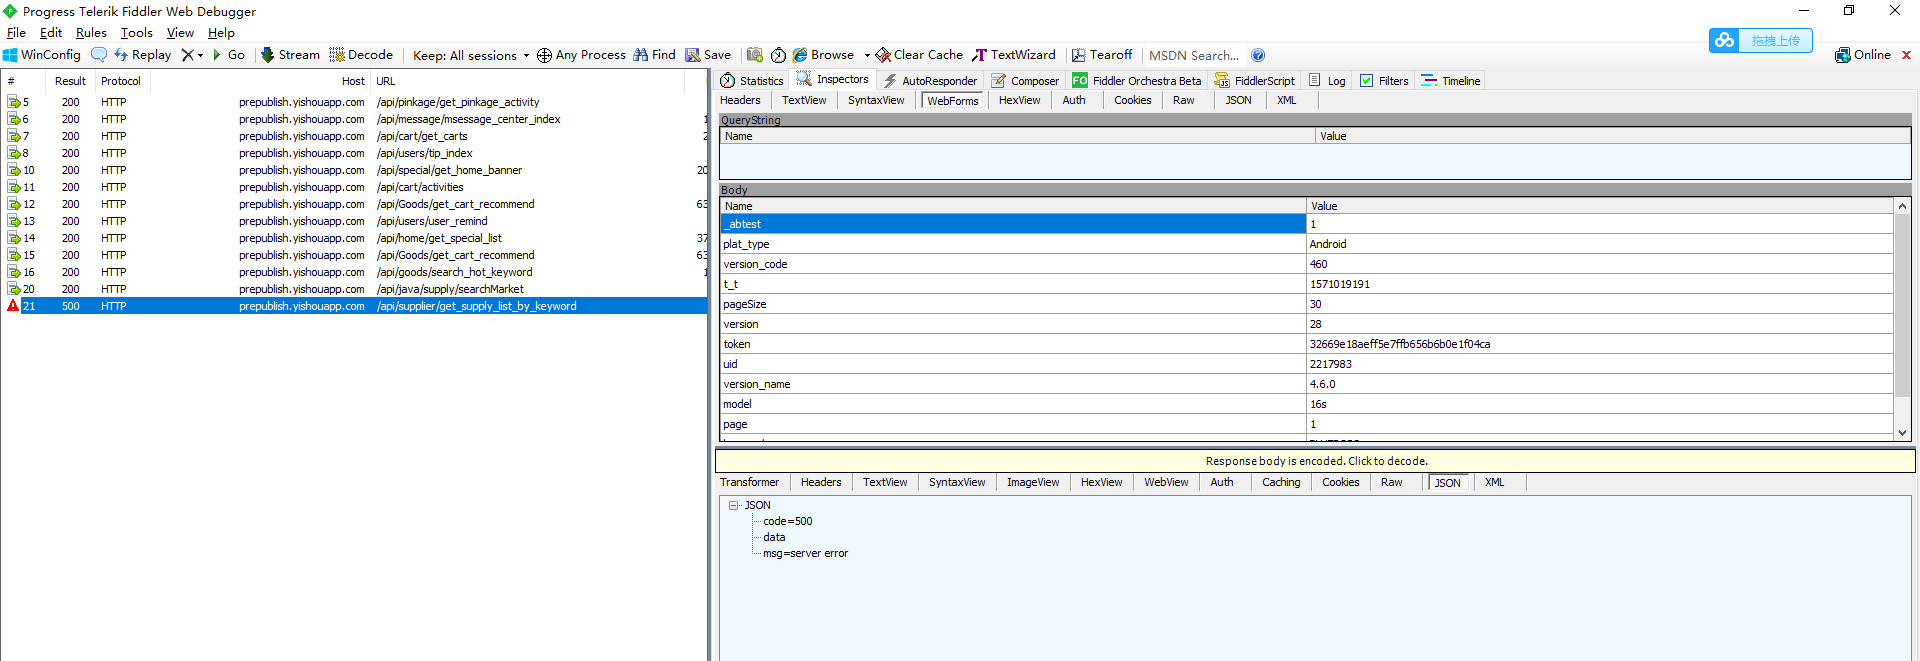Select the error icon of session 21

13,306
